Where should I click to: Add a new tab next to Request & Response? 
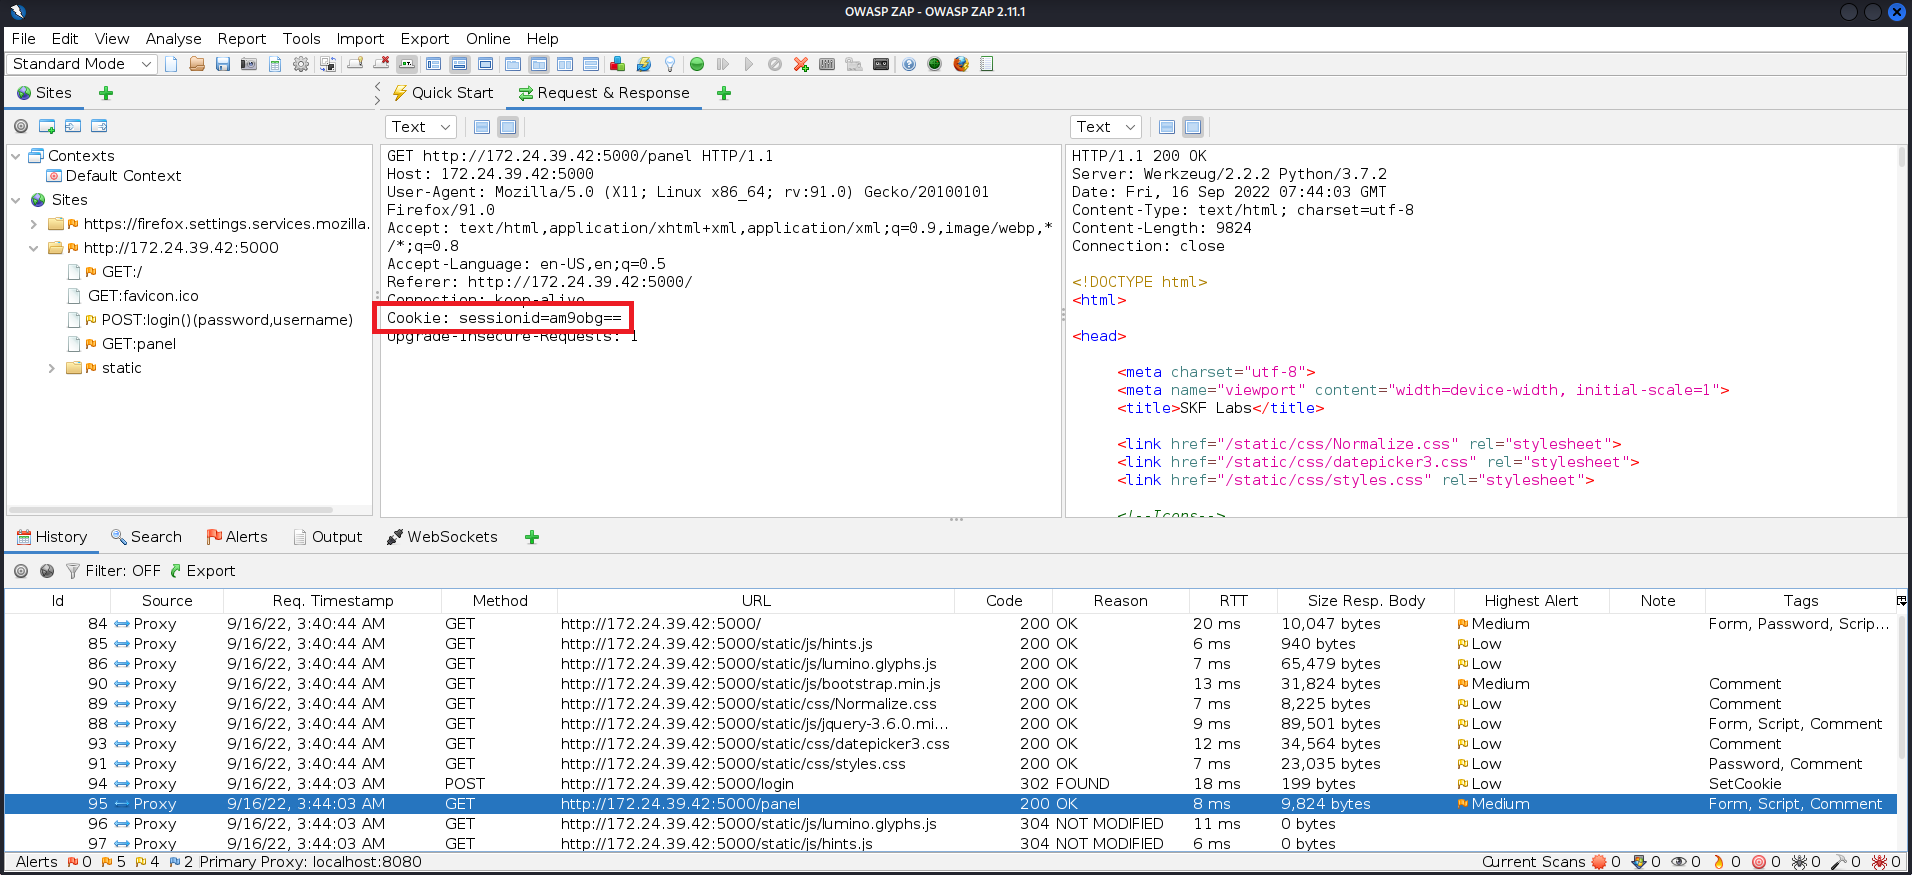pos(724,93)
